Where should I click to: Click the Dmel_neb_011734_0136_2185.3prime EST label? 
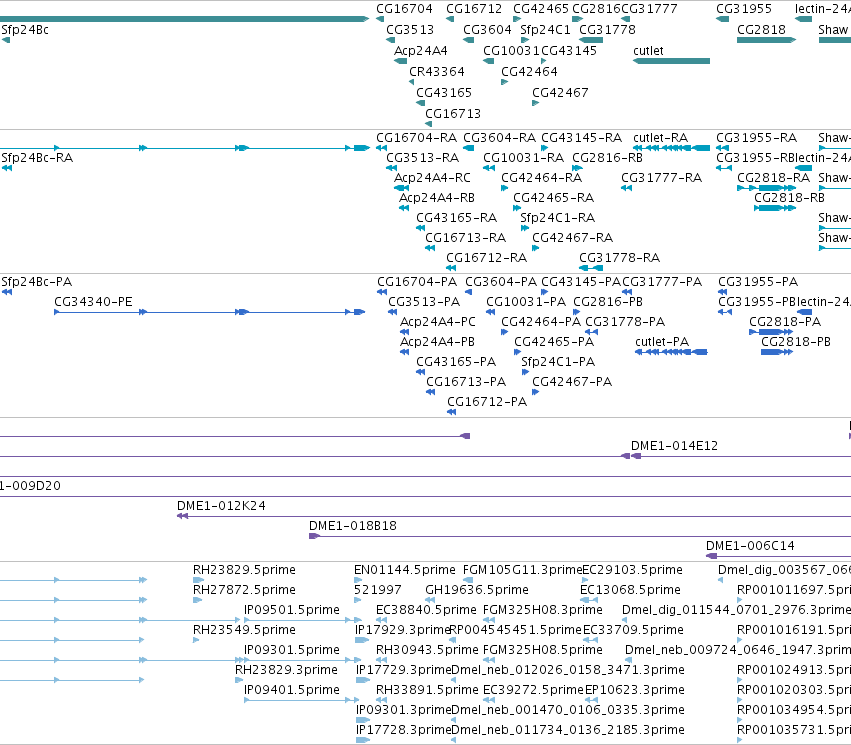click(x=568, y=730)
